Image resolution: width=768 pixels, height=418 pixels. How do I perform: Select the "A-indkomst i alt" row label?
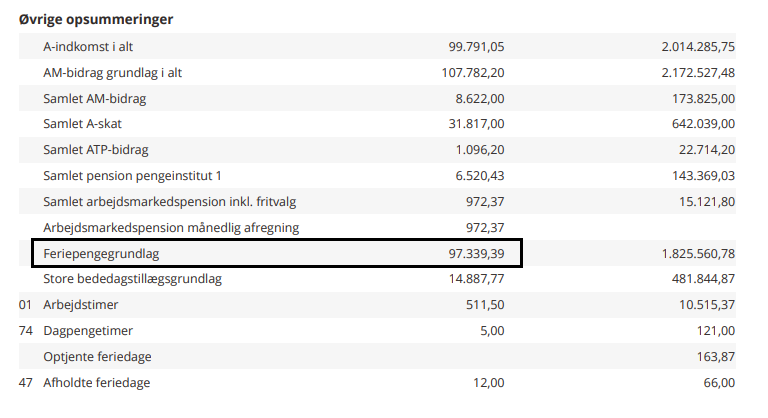coord(88,46)
